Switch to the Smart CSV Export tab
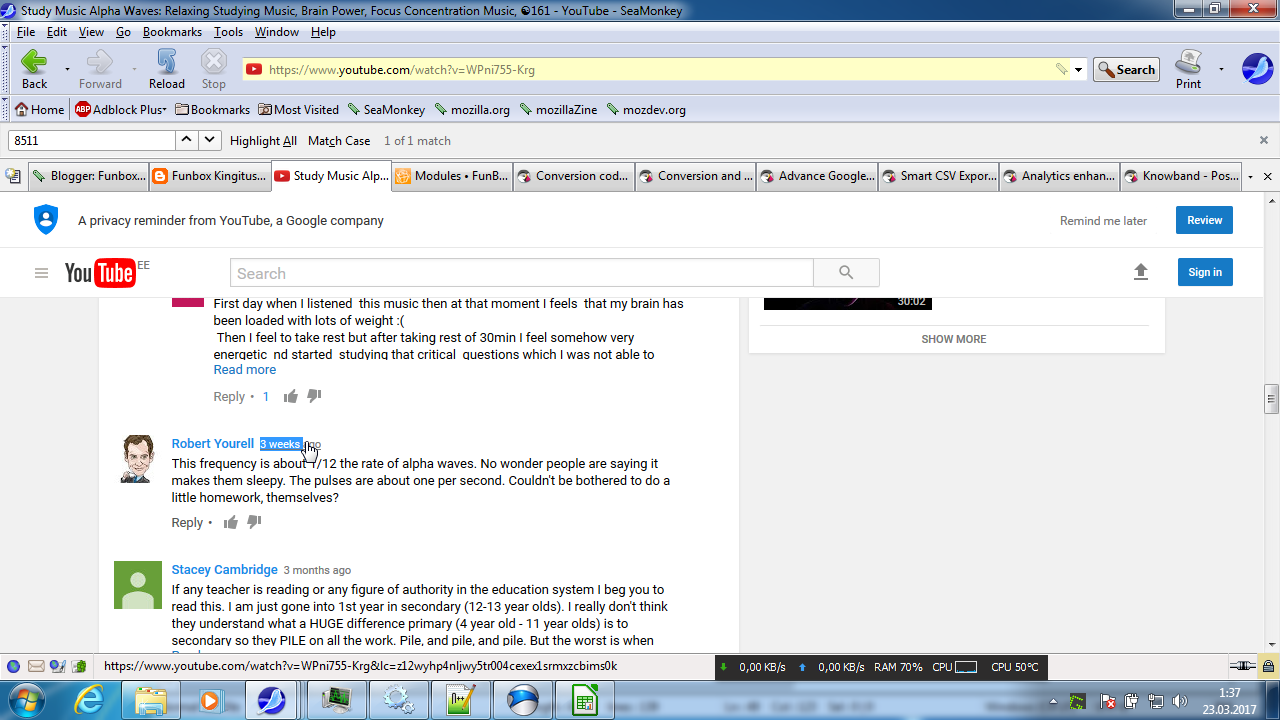 point(939,176)
